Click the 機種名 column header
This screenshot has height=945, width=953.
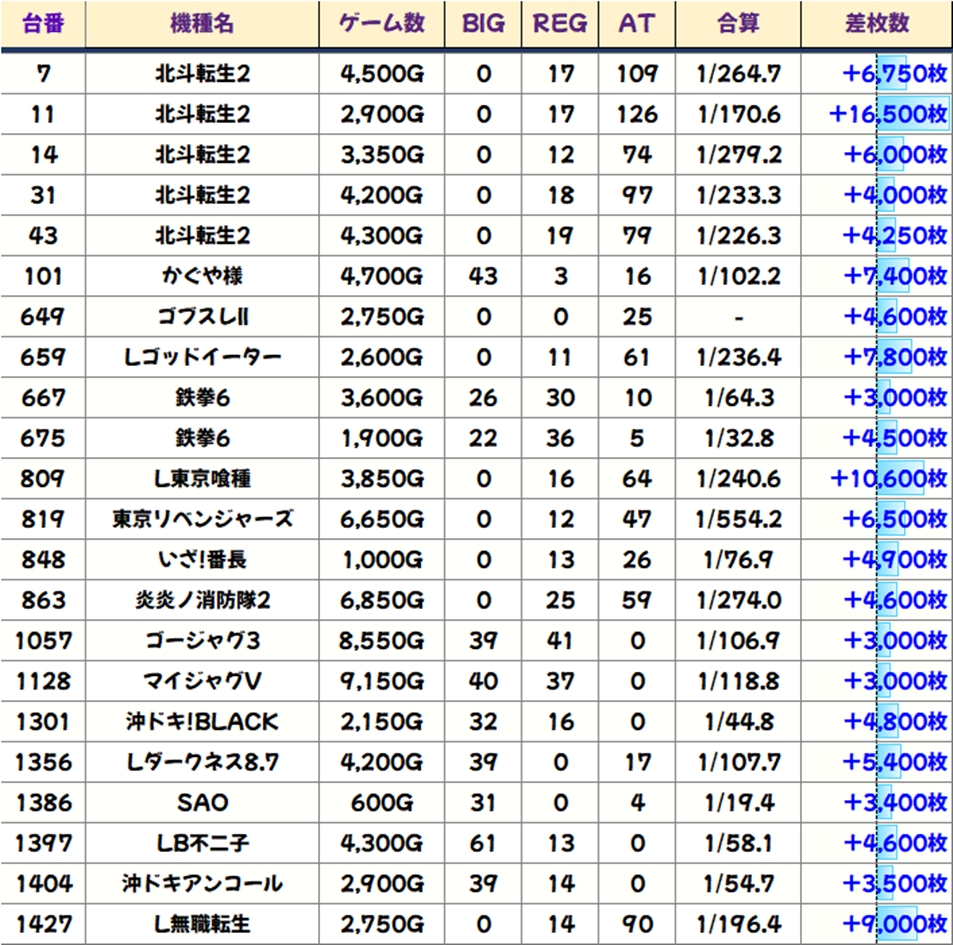click(x=202, y=24)
